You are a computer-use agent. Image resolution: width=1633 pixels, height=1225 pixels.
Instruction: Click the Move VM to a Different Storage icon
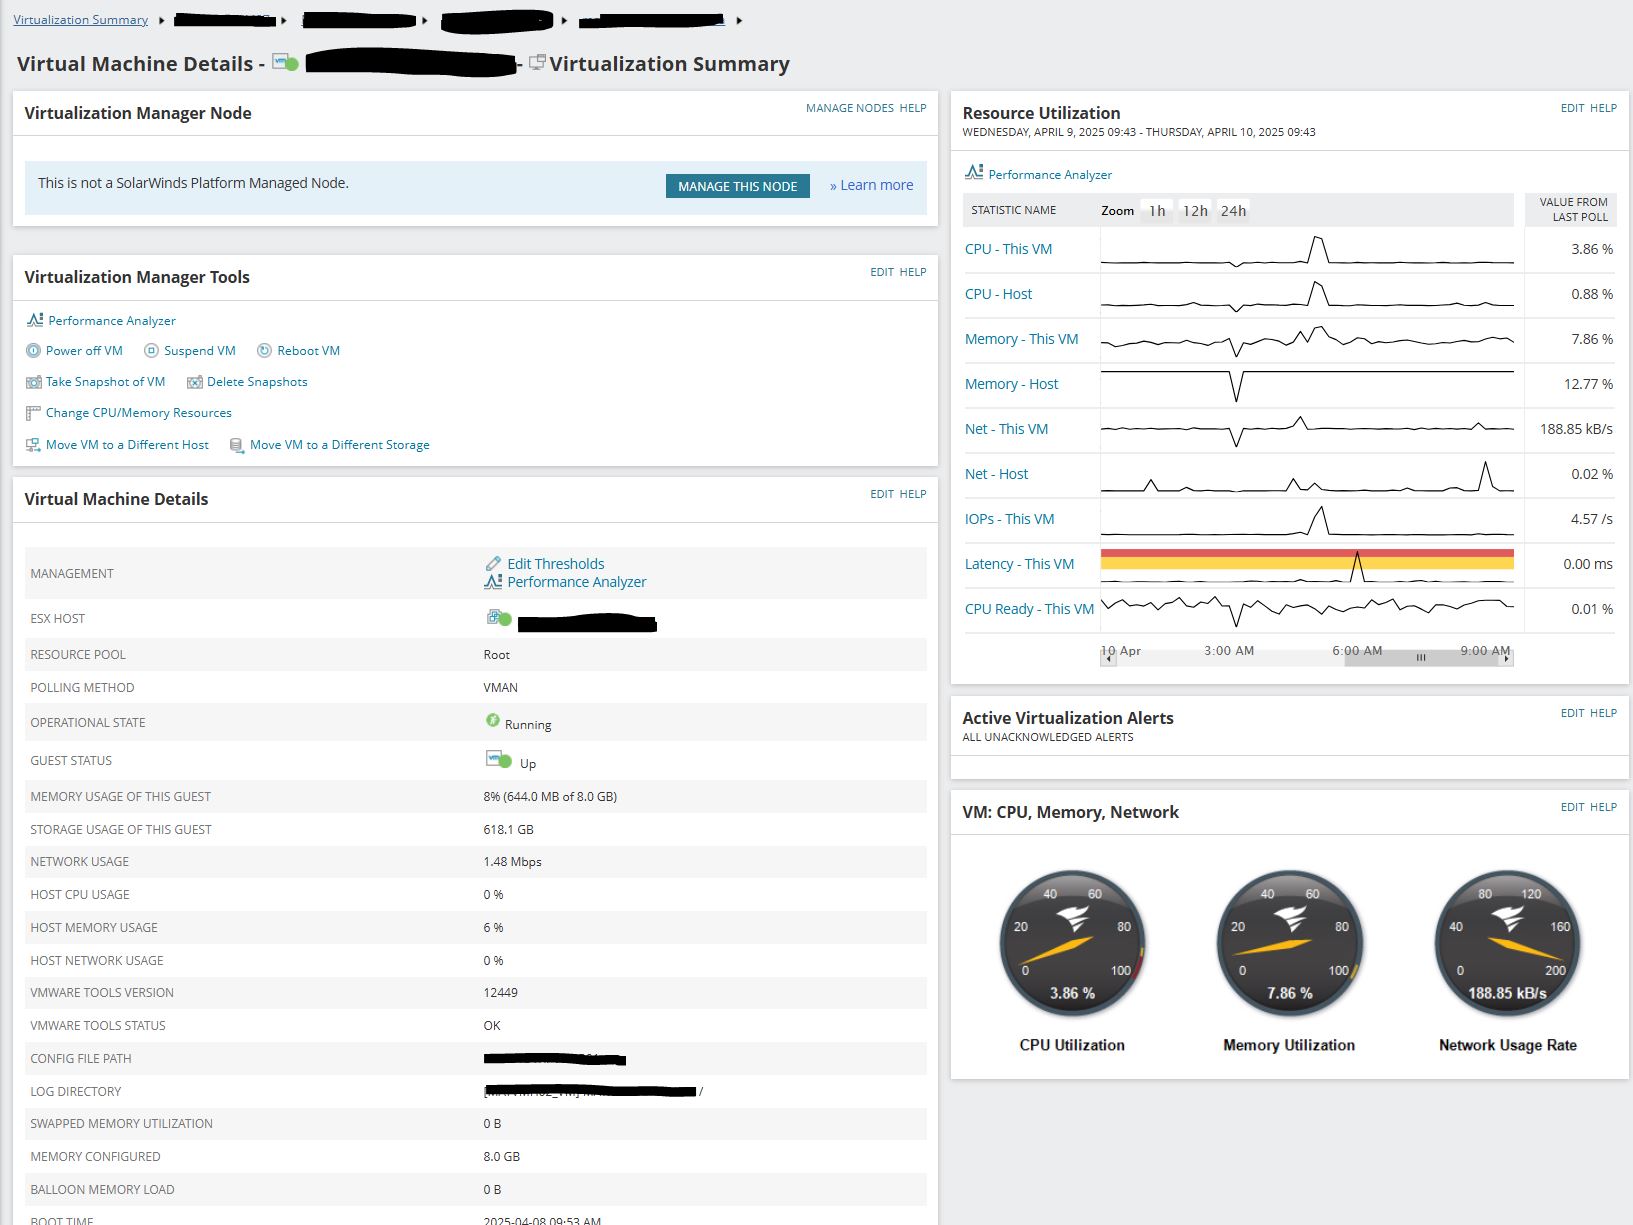(237, 445)
